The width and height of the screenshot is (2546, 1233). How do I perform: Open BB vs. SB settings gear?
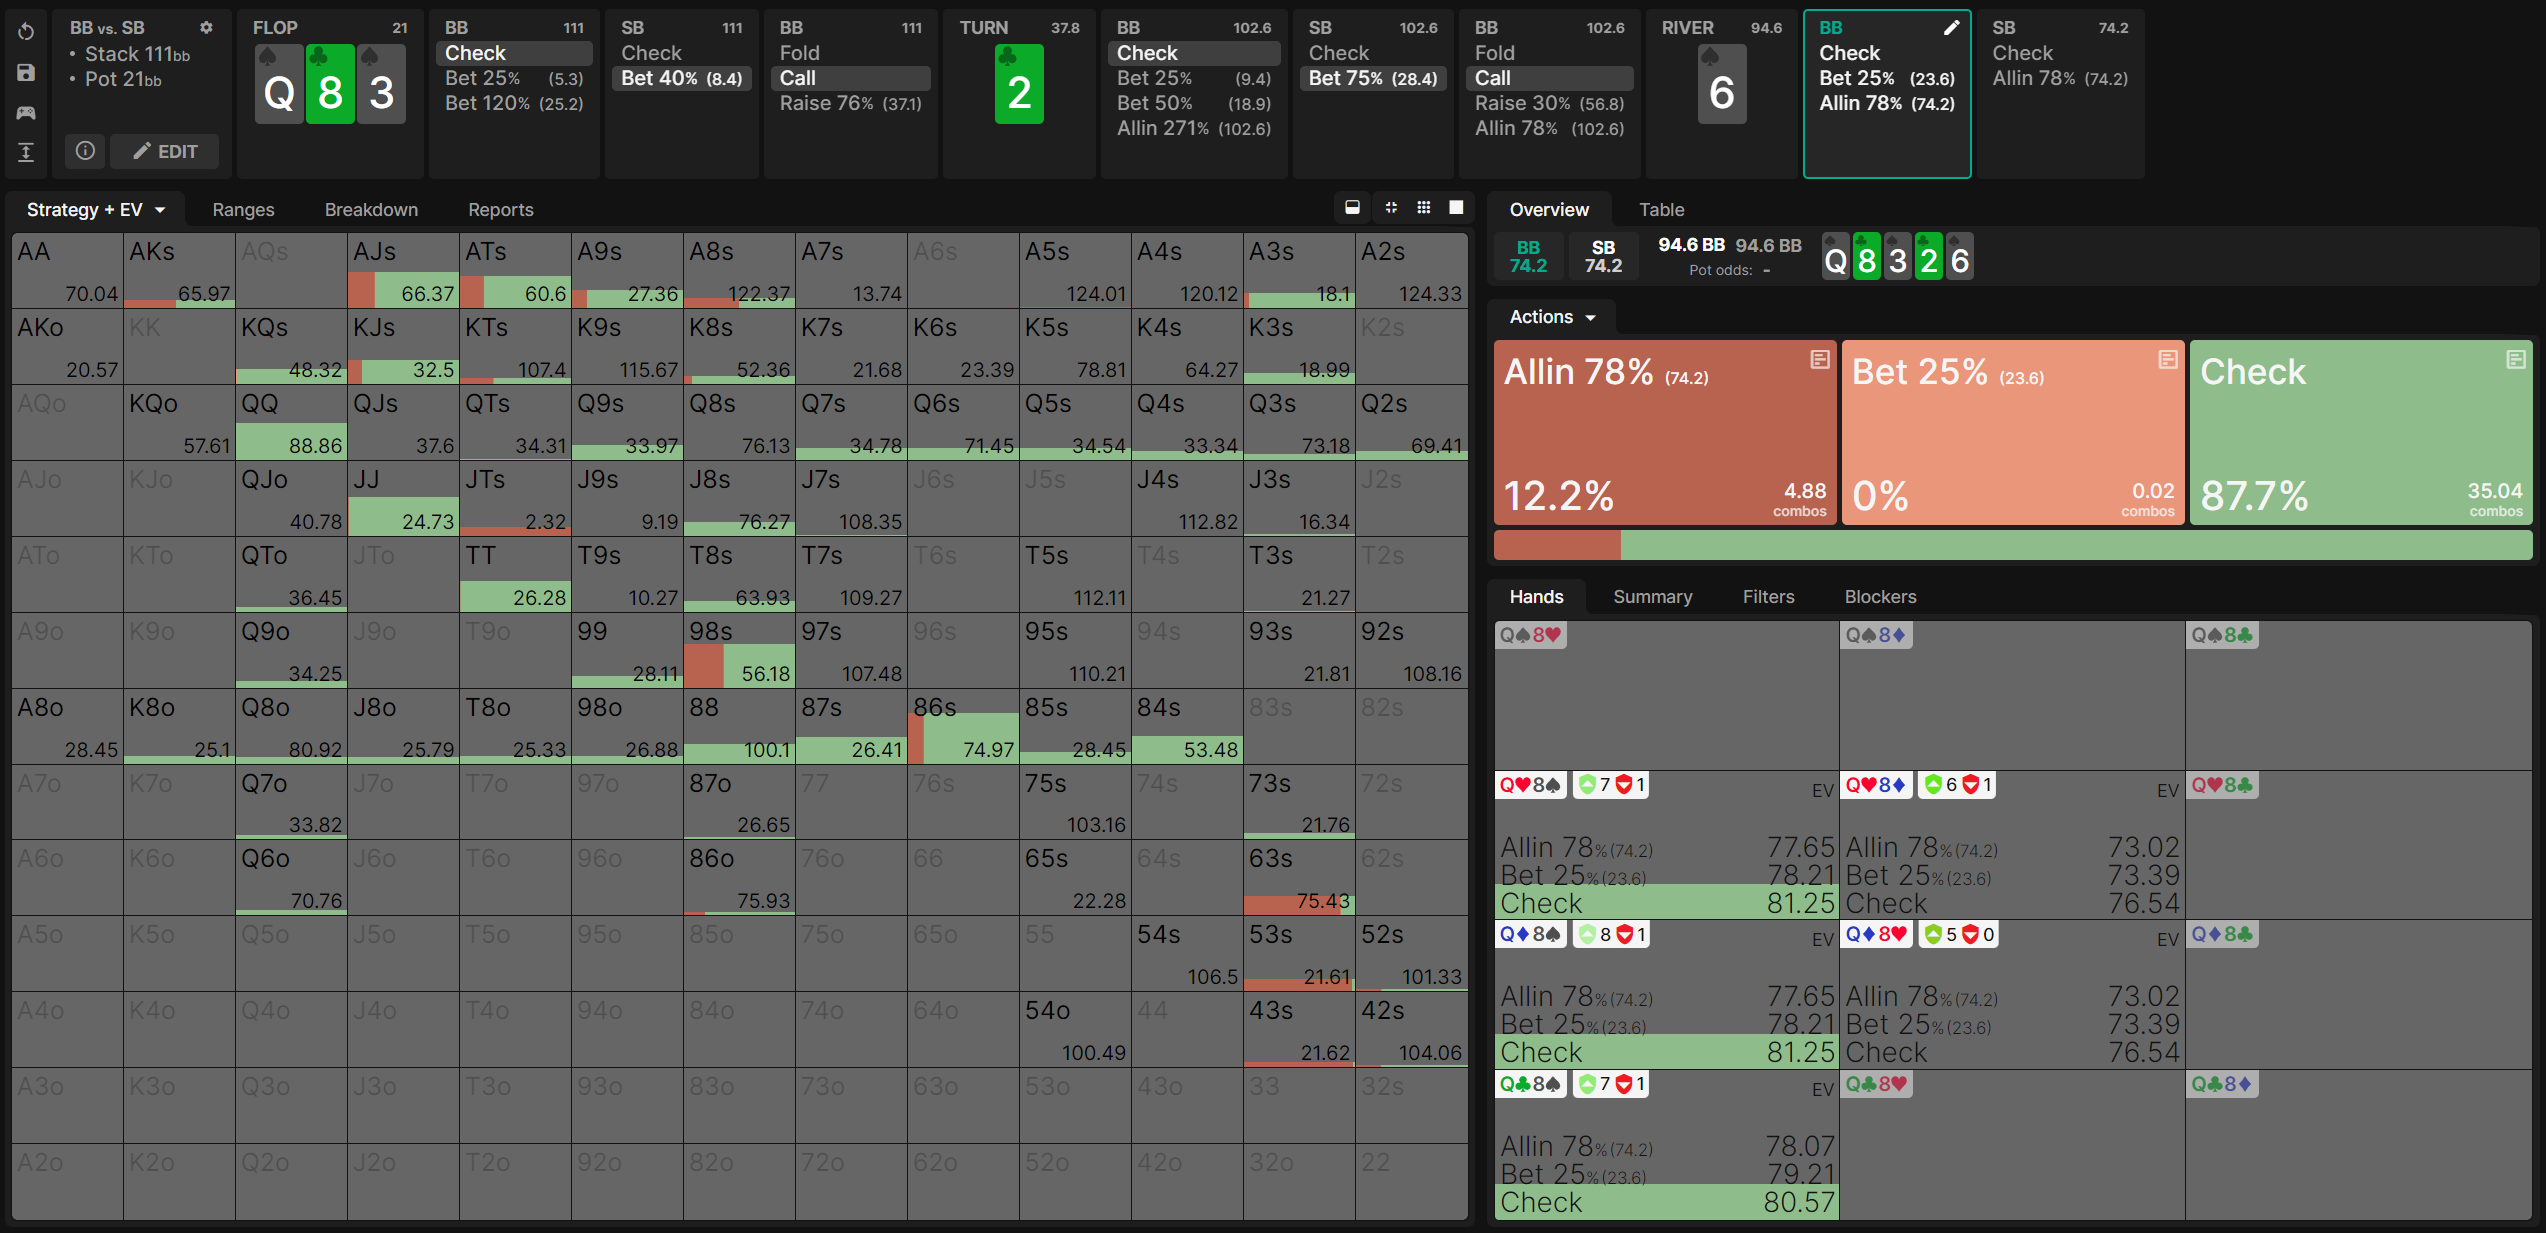pos(206,28)
